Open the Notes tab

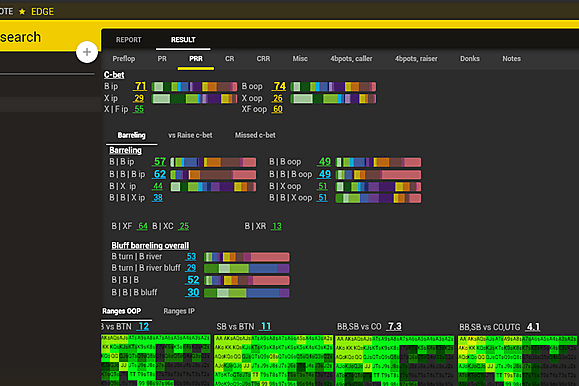(x=511, y=59)
